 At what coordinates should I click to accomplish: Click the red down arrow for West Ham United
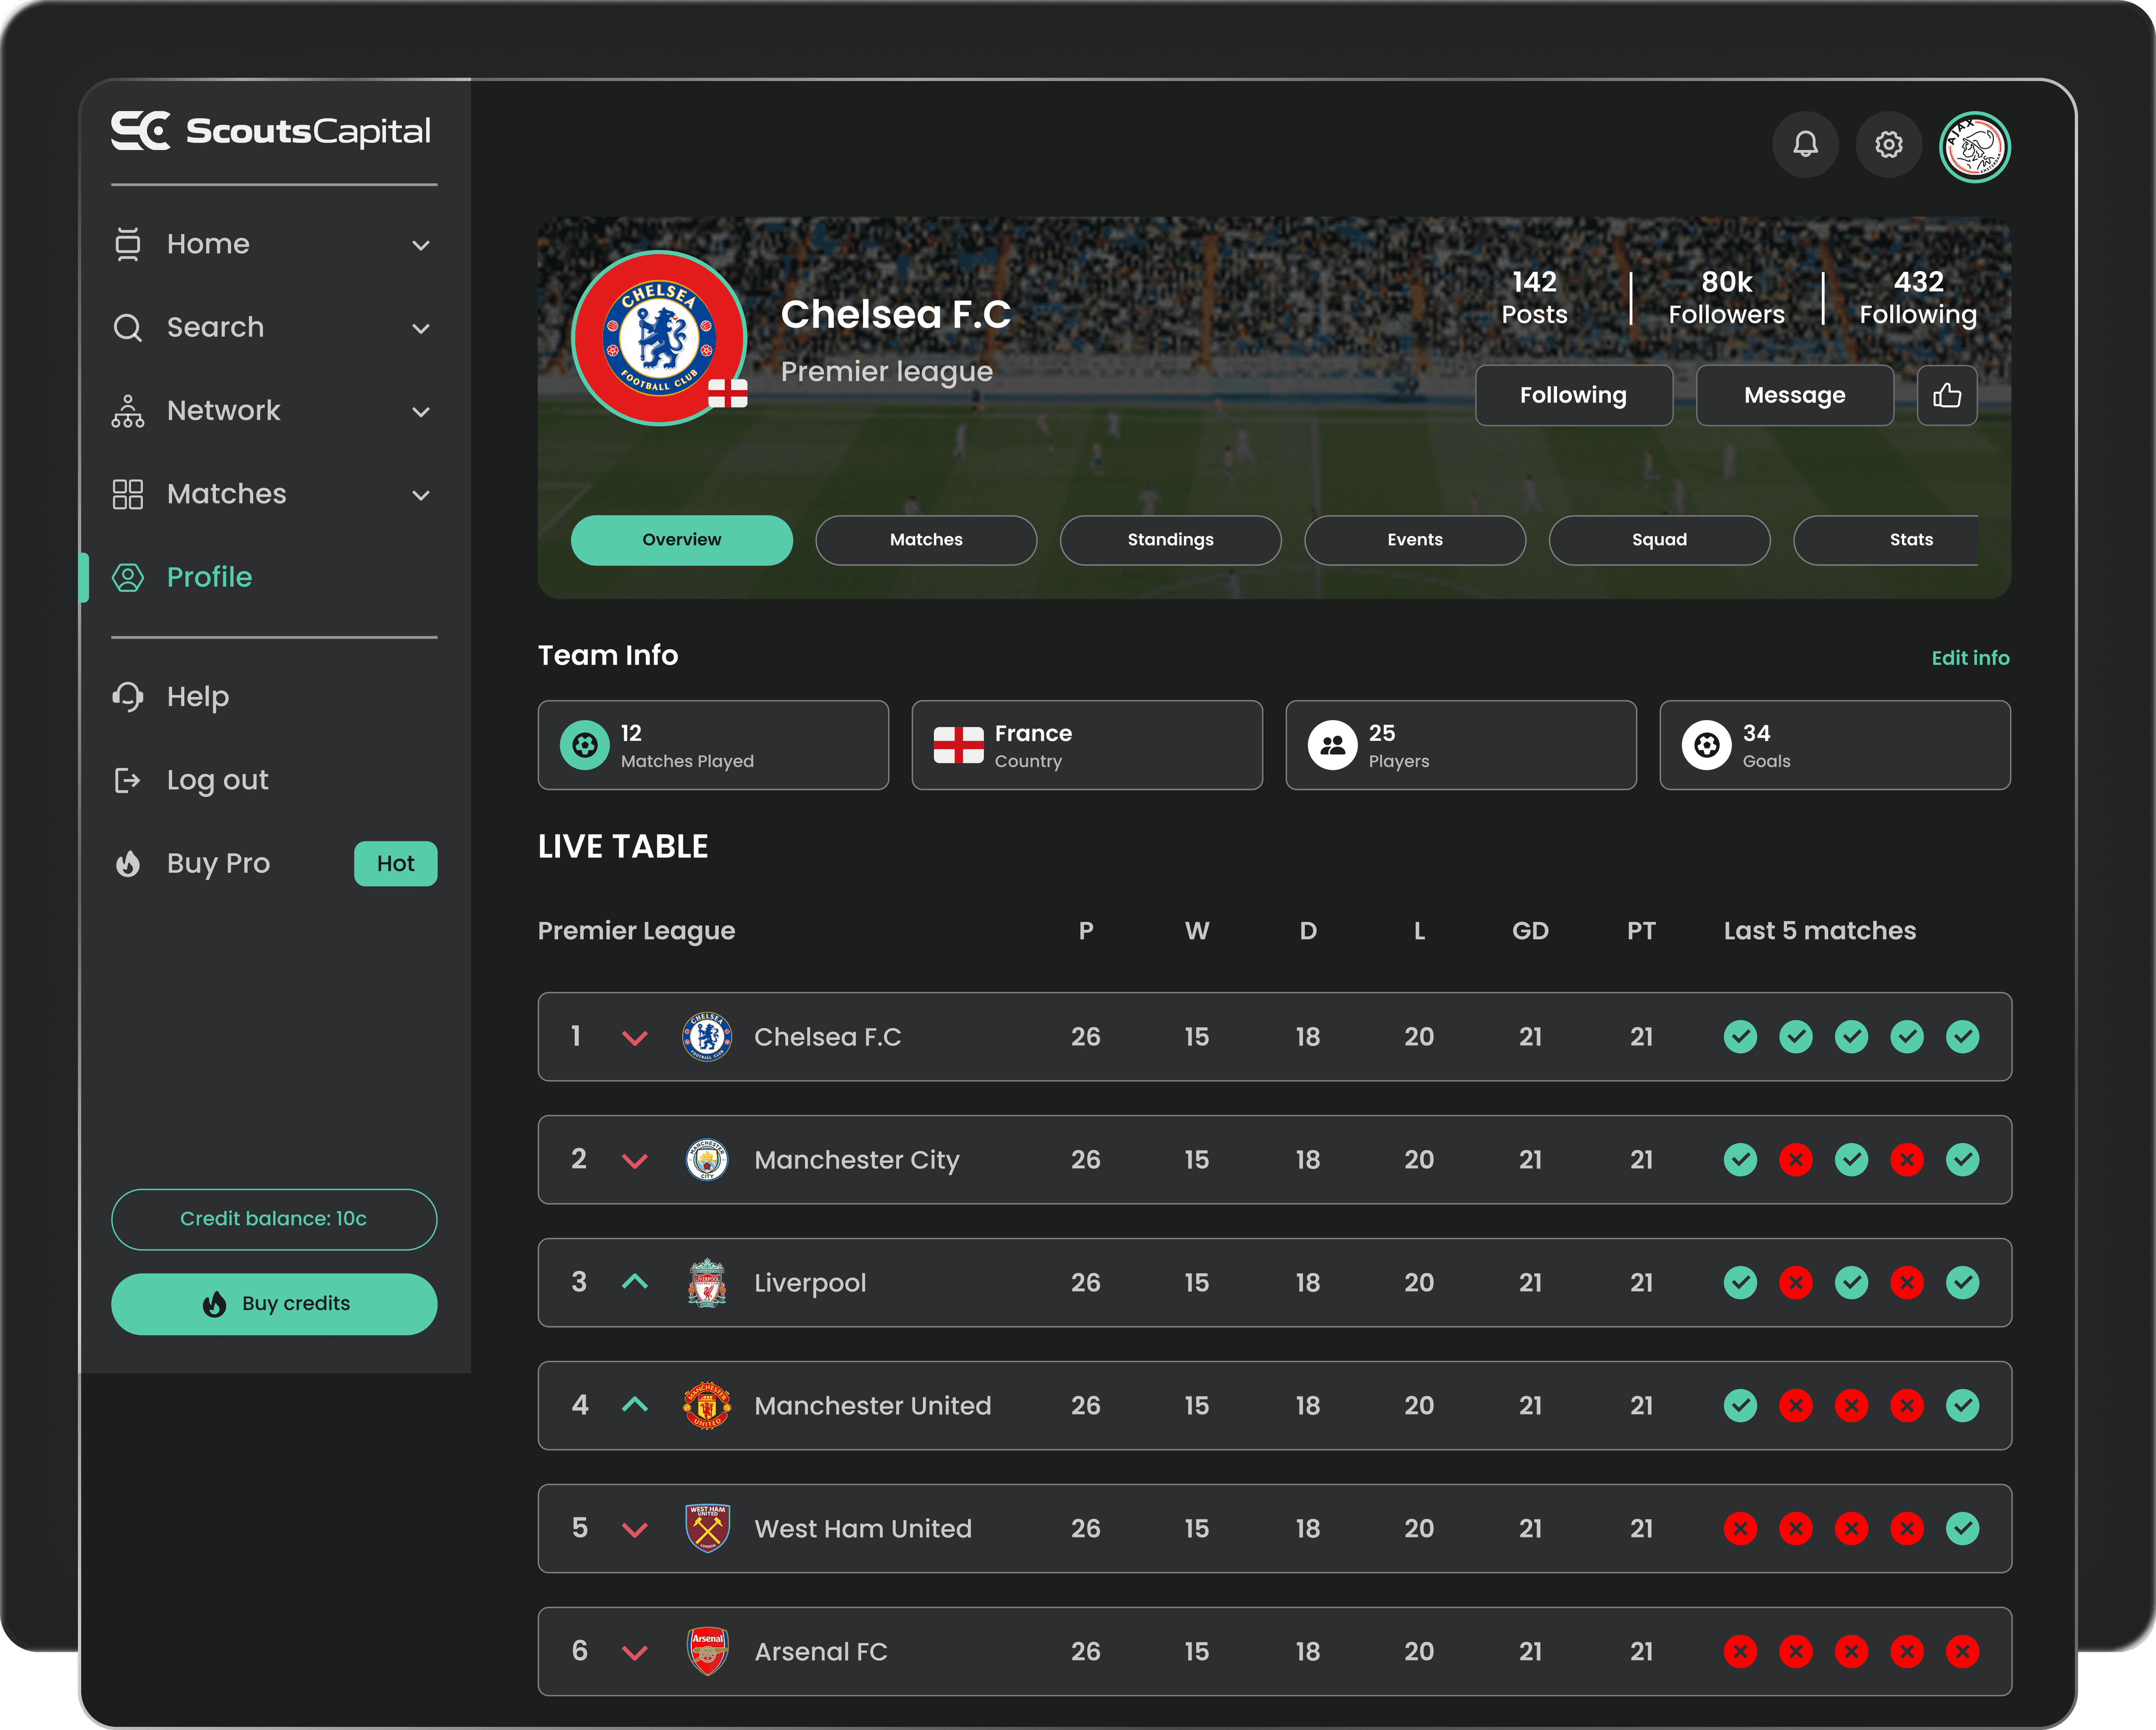tap(635, 1530)
